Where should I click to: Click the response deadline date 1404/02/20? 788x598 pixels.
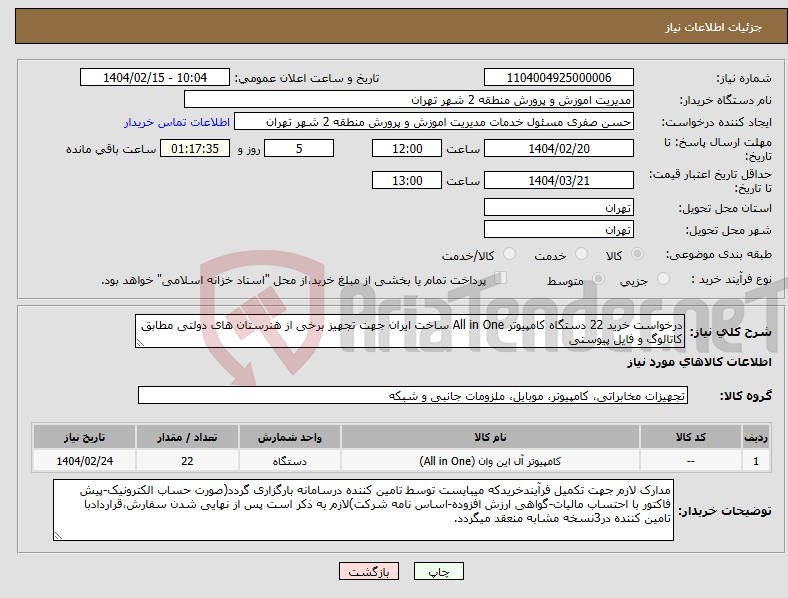point(558,148)
